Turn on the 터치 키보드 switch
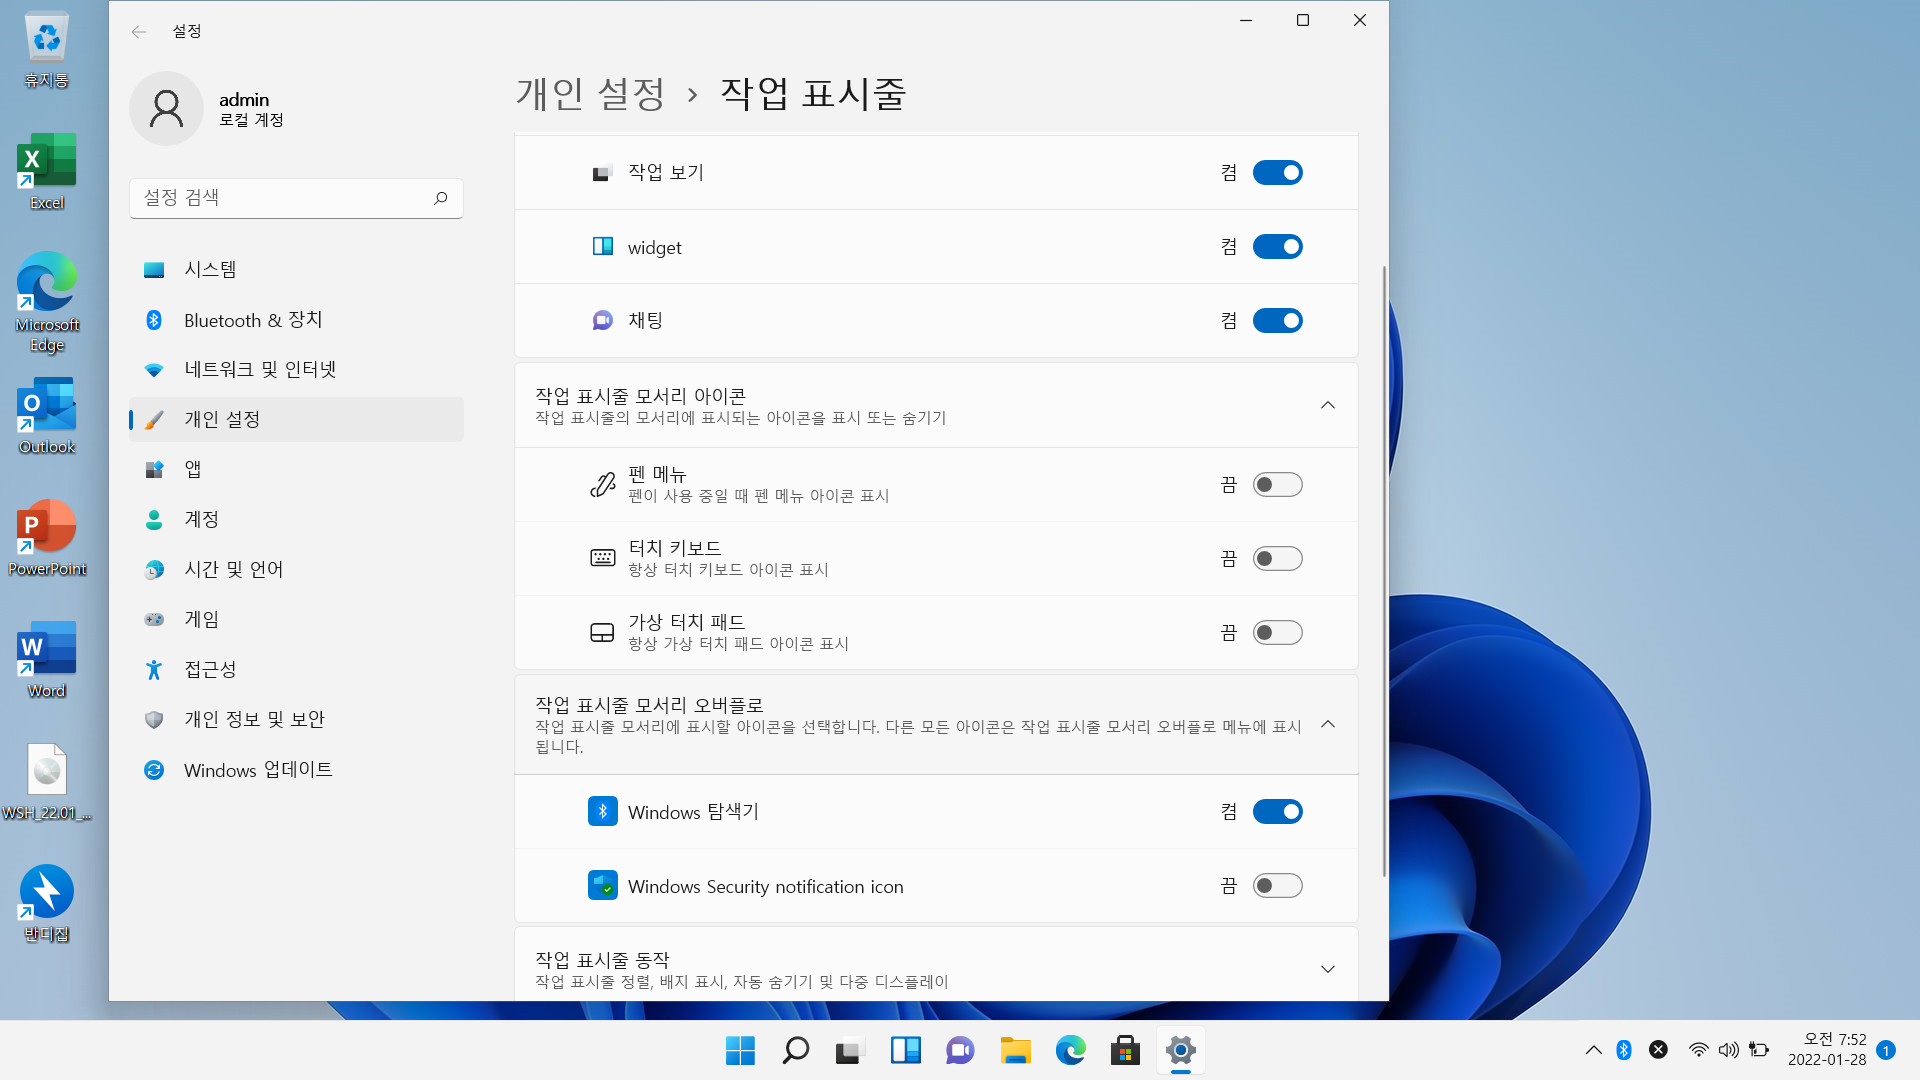The image size is (1920, 1080). pyautogui.click(x=1277, y=559)
